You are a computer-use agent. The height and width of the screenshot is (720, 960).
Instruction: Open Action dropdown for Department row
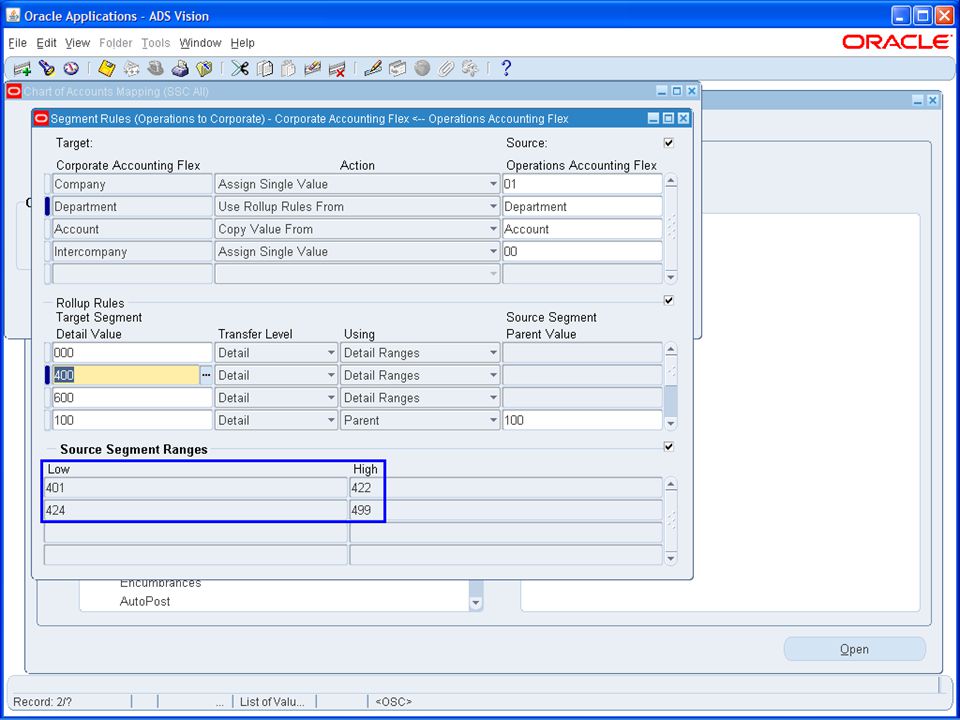tap(493, 207)
